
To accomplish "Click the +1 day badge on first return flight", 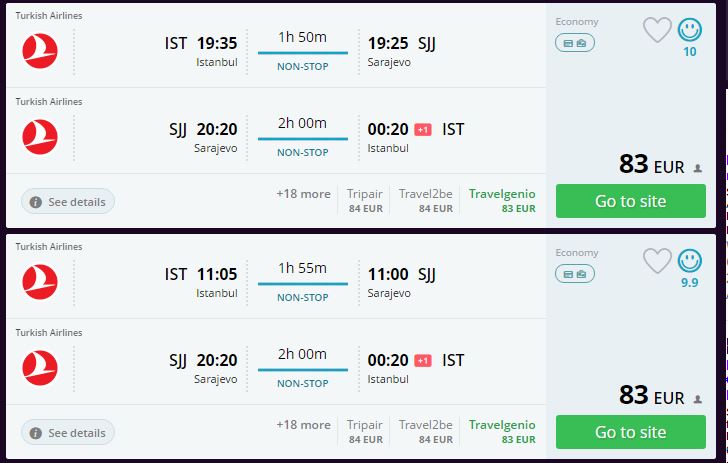I will click(422, 130).
